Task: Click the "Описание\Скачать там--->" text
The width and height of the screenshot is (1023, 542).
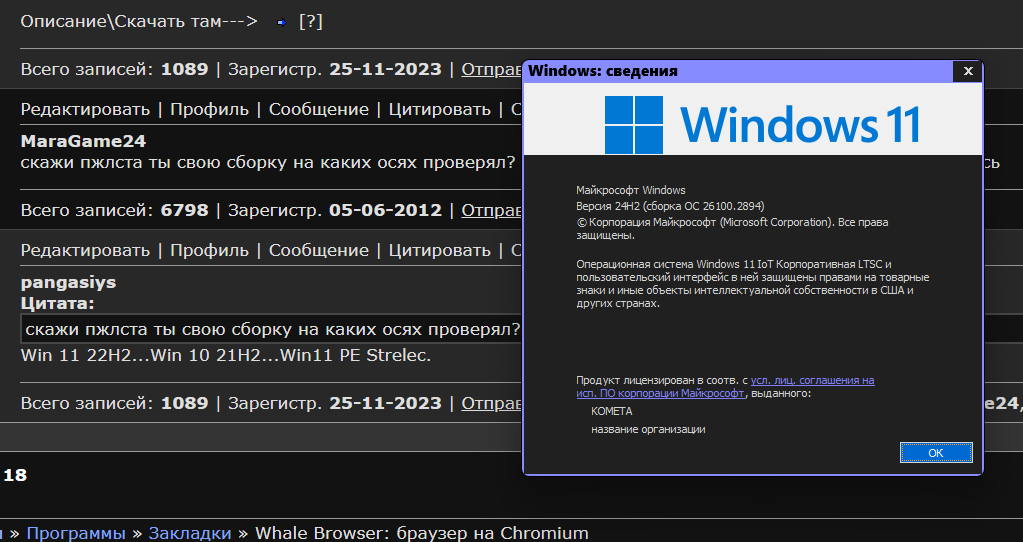Action: point(138,22)
